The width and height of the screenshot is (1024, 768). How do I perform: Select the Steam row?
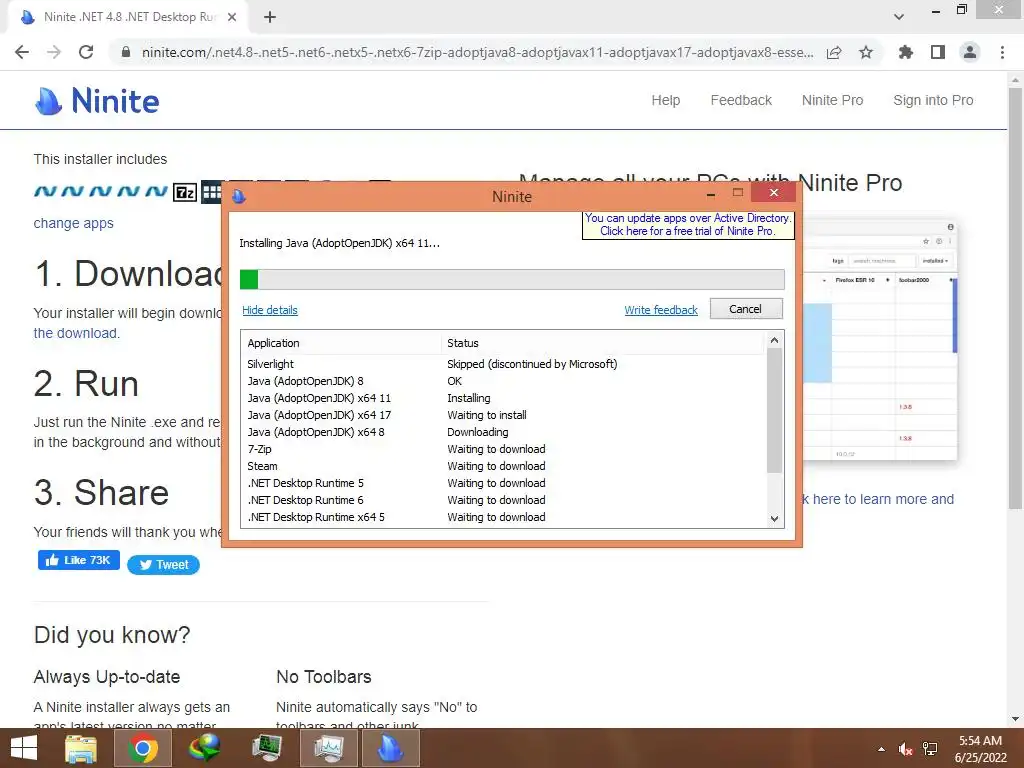[504, 466]
